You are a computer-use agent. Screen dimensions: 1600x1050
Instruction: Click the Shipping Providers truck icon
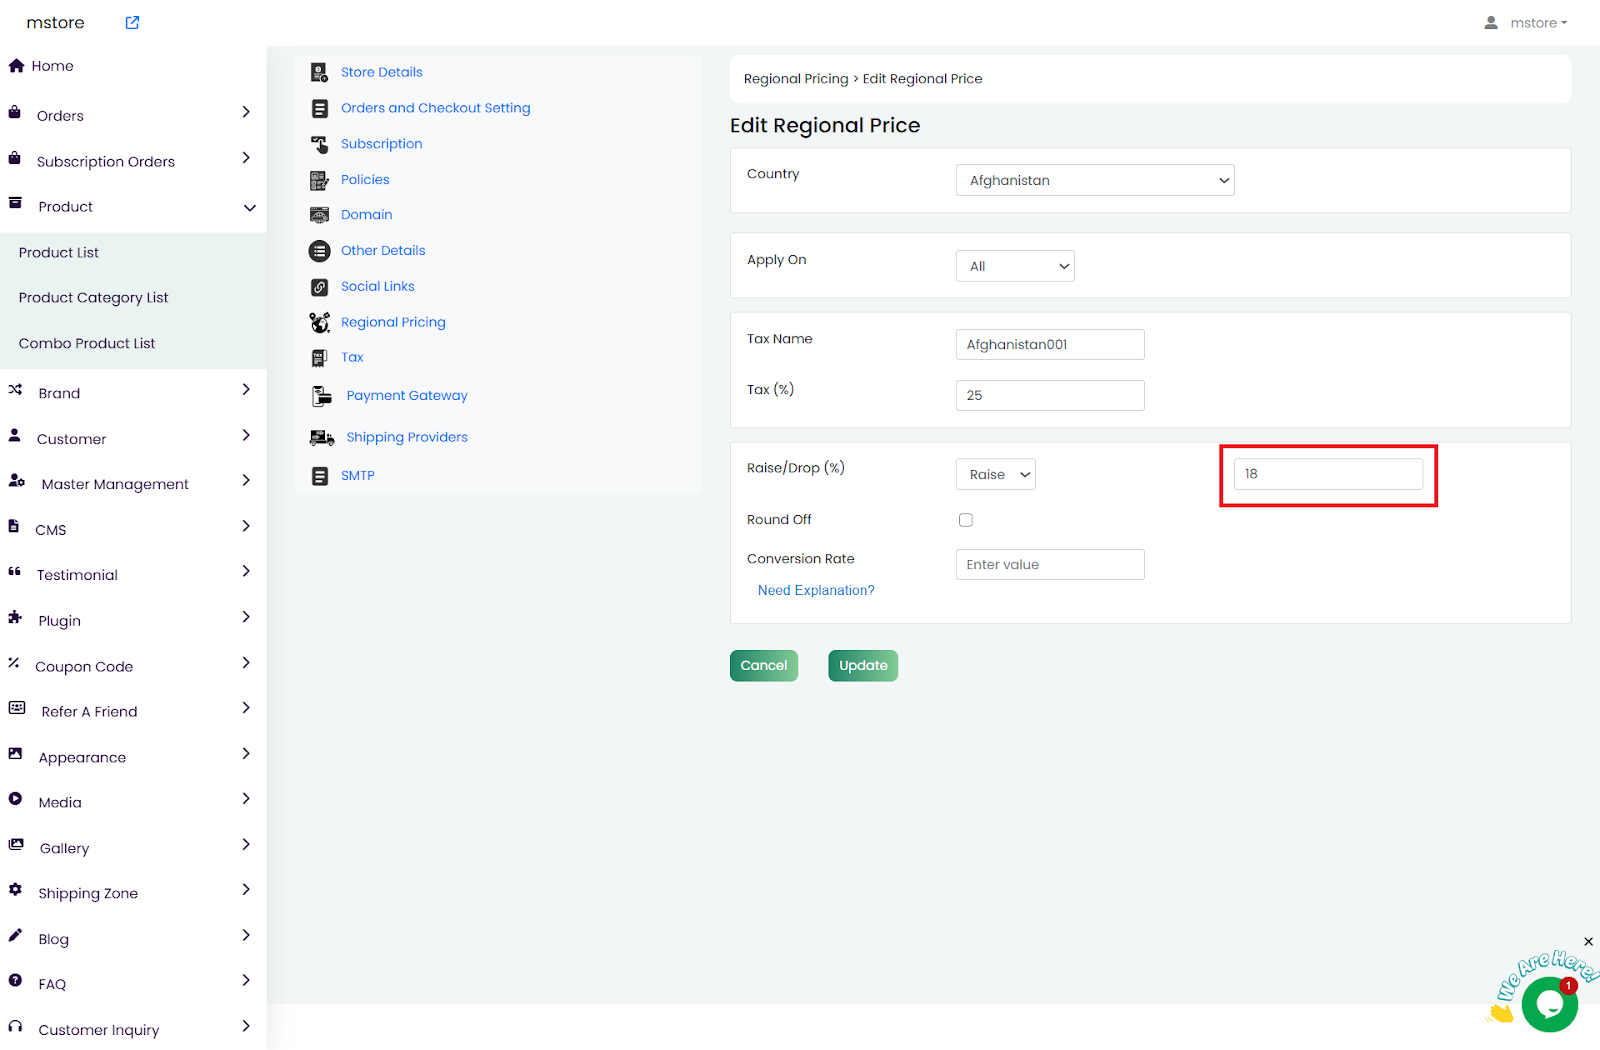pos(321,438)
